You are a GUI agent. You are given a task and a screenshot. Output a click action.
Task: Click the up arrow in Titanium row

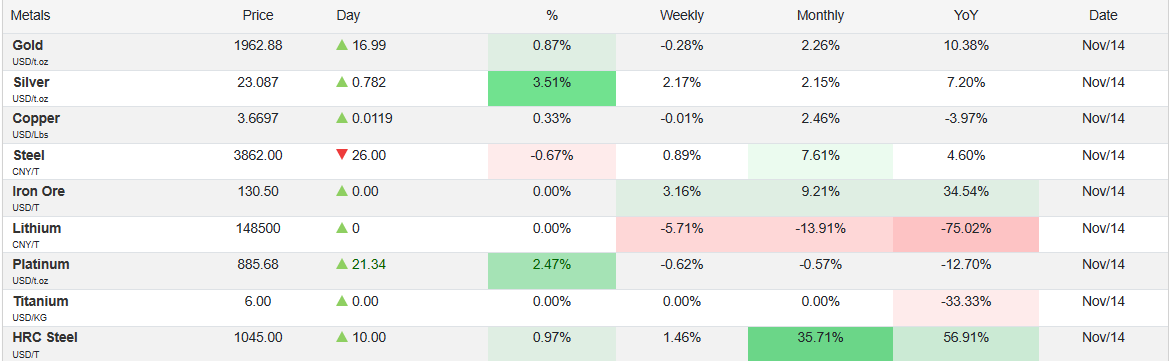[342, 301]
